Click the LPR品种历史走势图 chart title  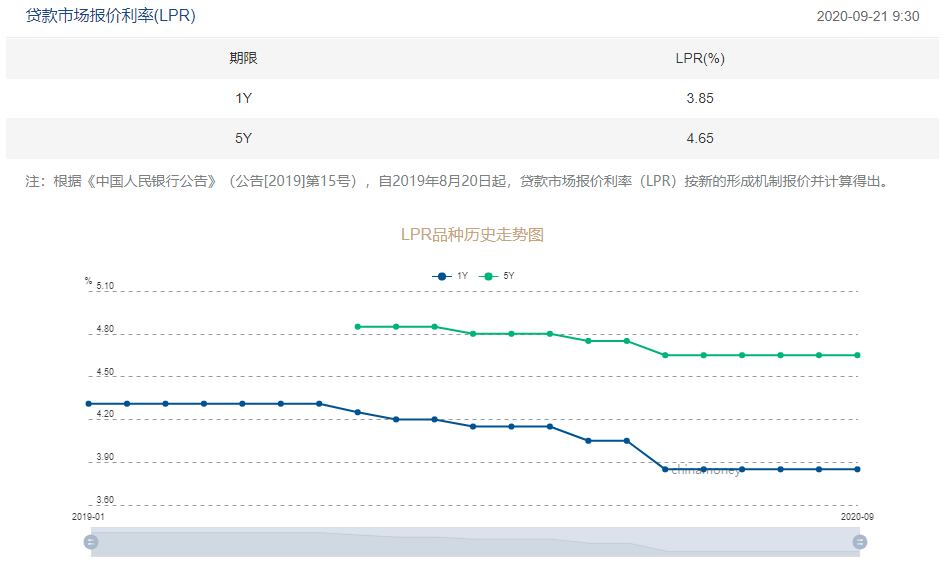pyautogui.click(x=472, y=234)
